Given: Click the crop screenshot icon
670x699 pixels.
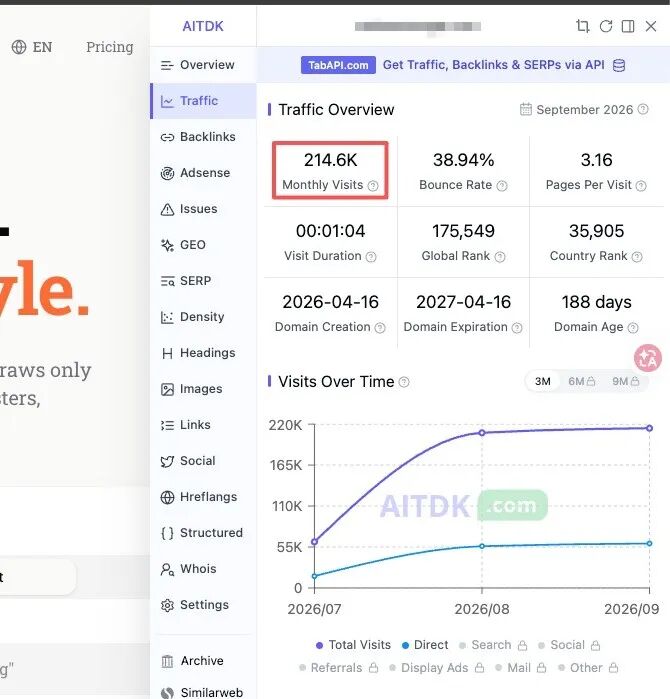Looking at the screenshot, I should click(583, 26).
